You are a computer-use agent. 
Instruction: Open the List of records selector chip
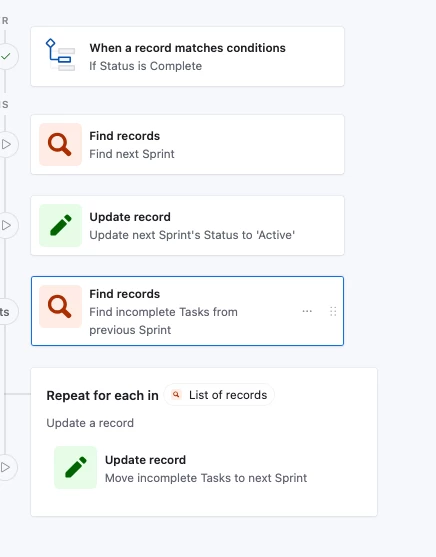click(219, 395)
